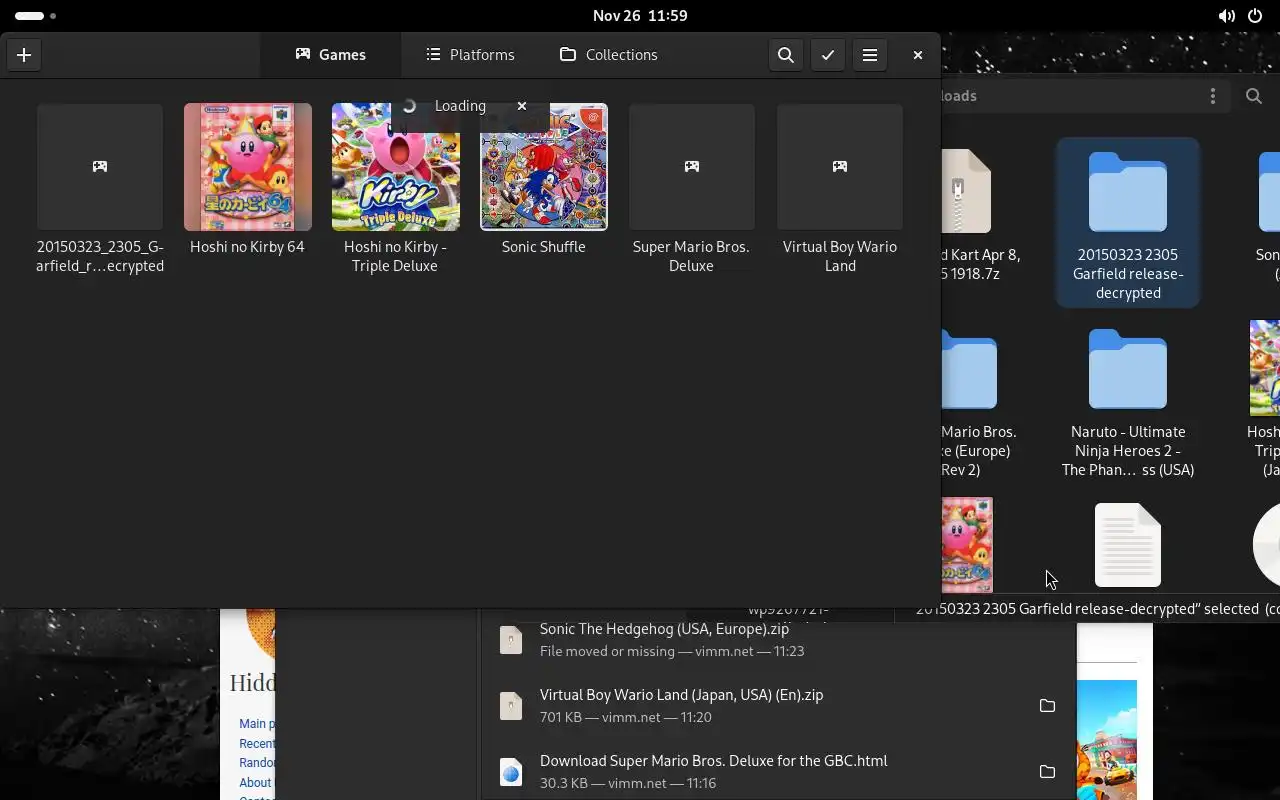This screenshot has width=1280, height=800.
Task: Open 'Recent' link on webpage sidebar
Action: 256,744
